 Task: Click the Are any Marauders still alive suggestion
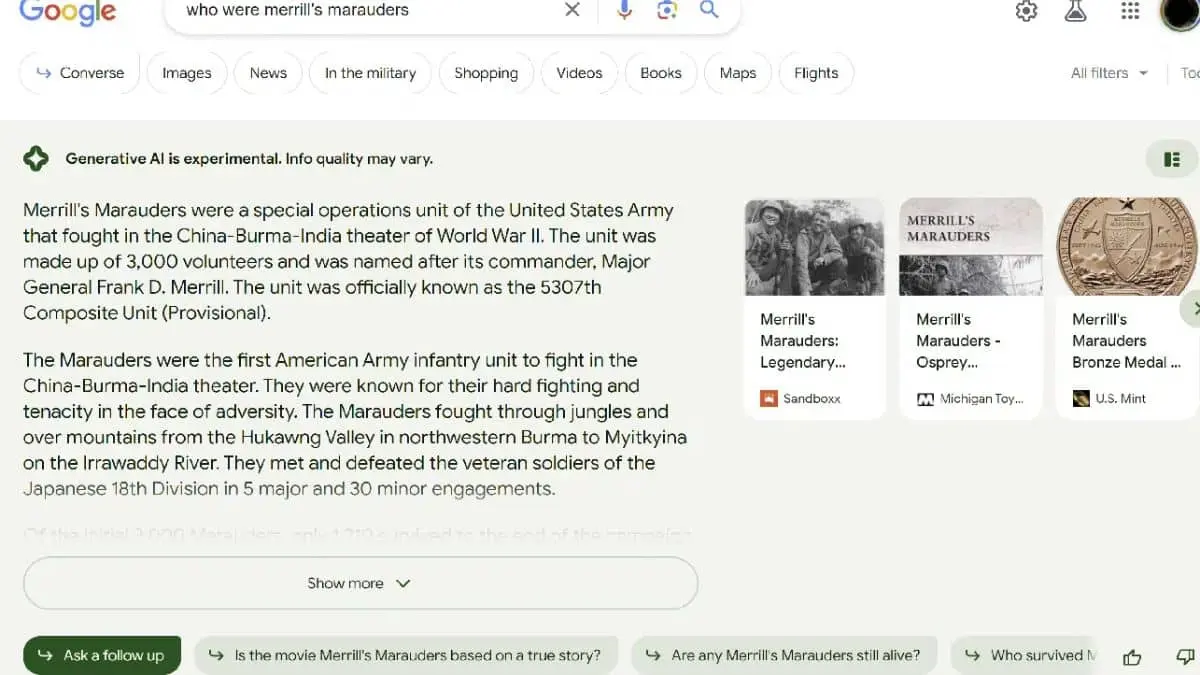[784, 655]
